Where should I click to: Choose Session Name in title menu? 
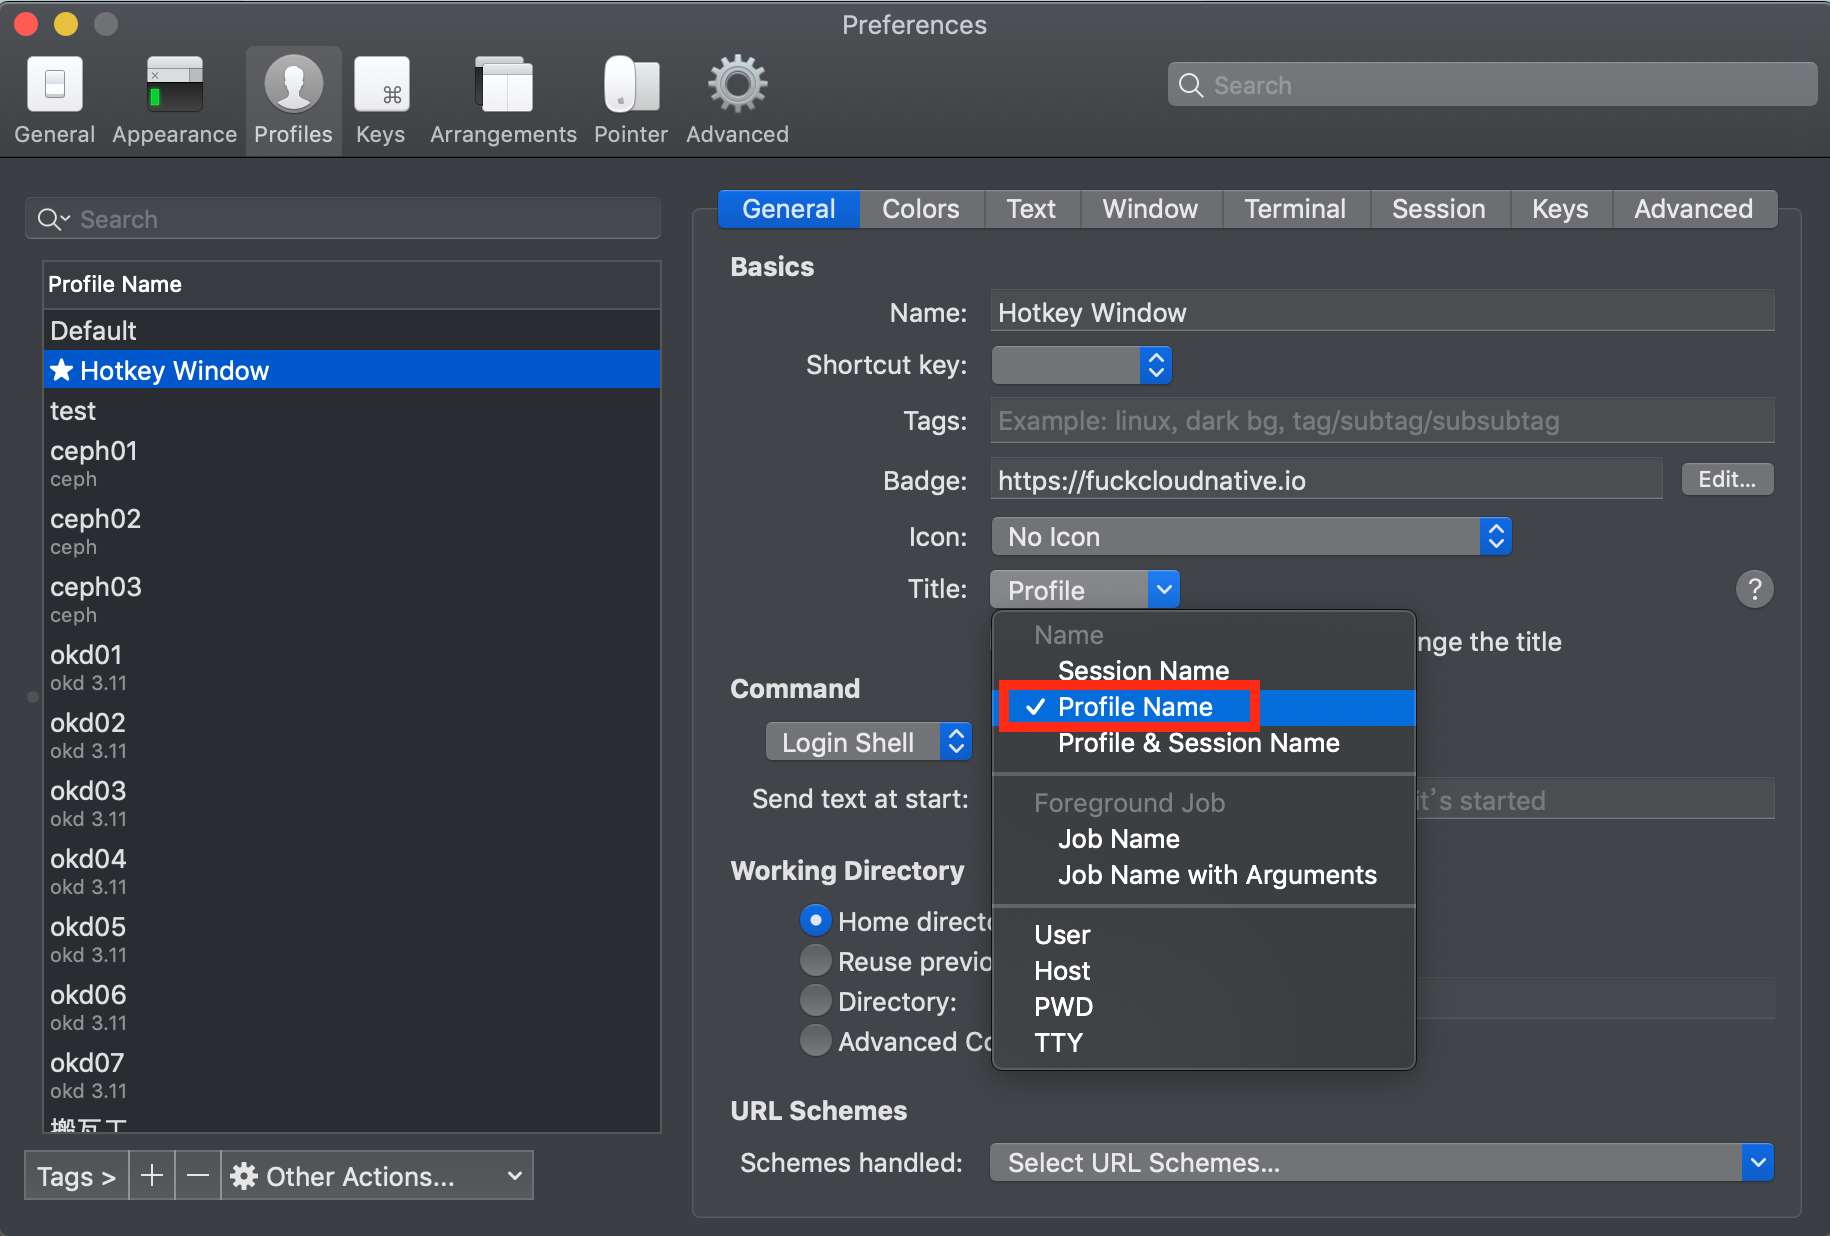tap(1204, 671)
